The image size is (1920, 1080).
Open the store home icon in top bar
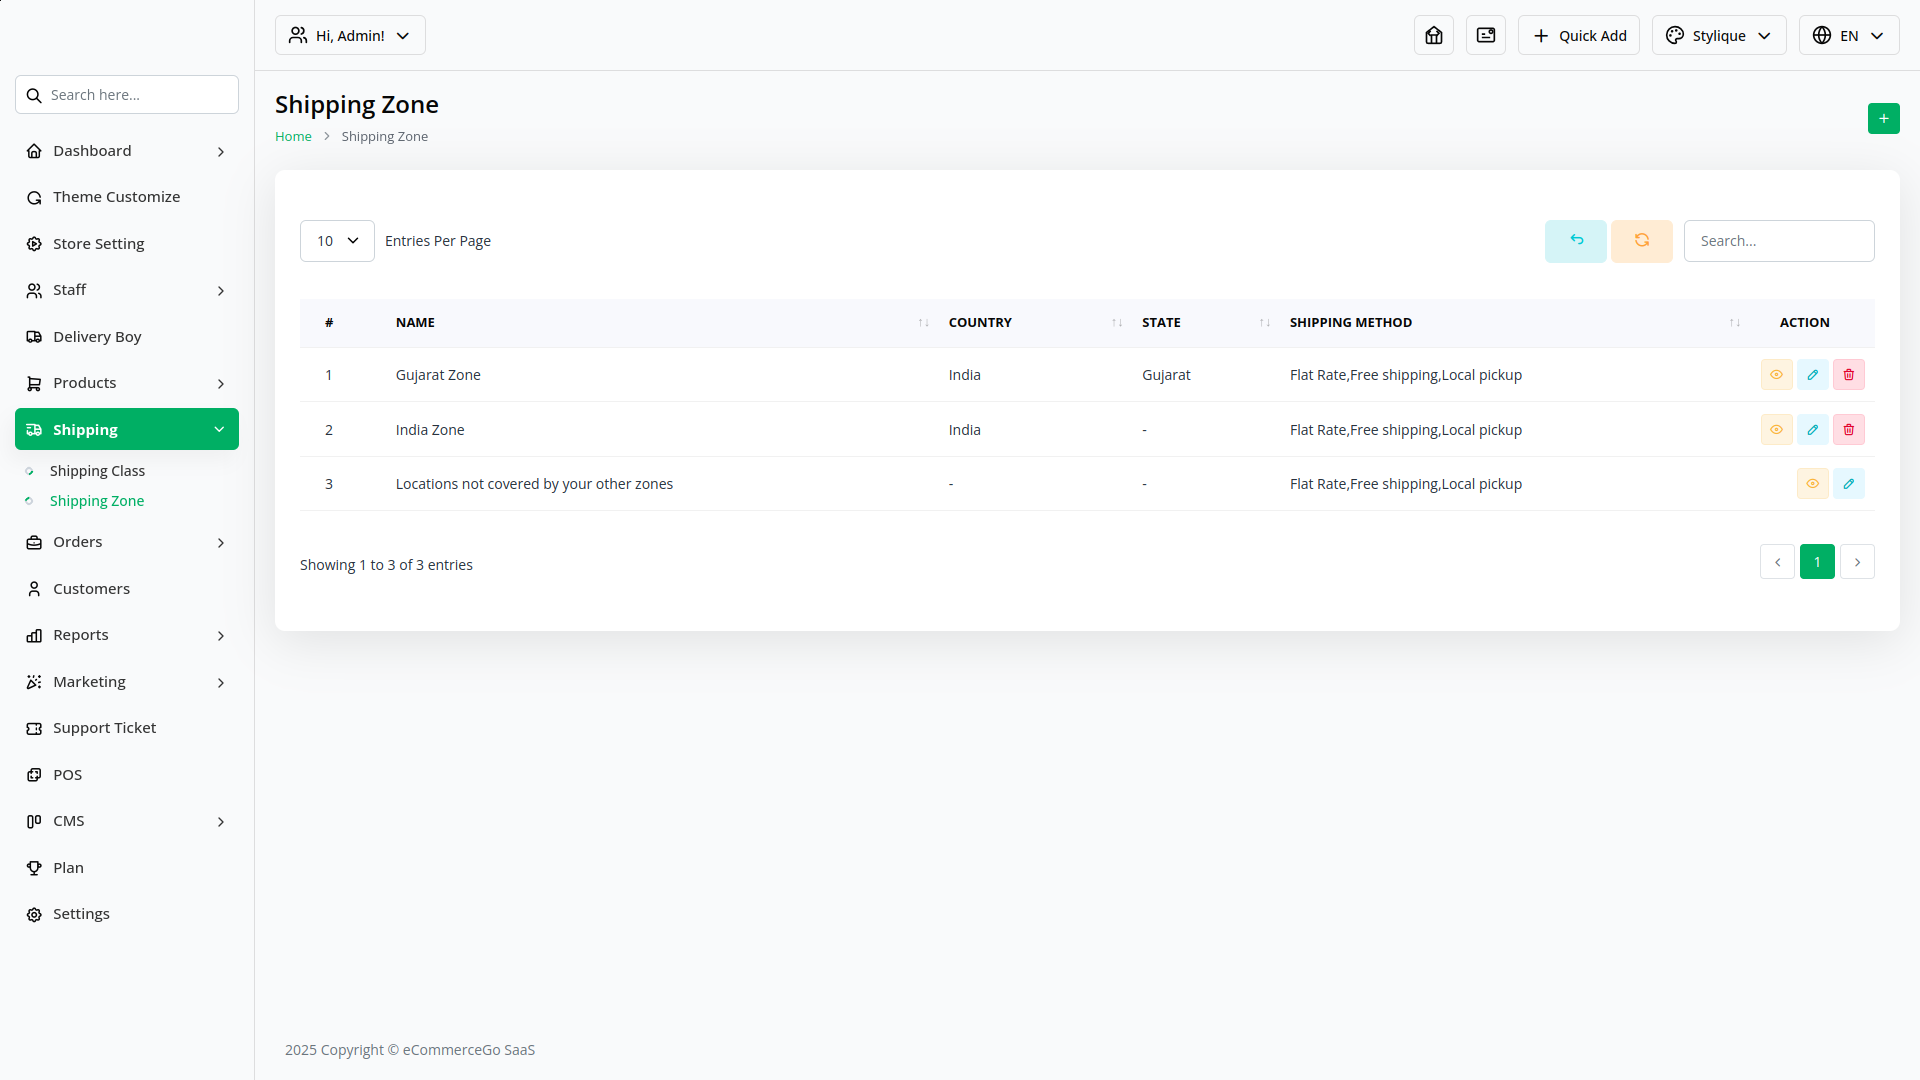click(x=1433, y=36)
